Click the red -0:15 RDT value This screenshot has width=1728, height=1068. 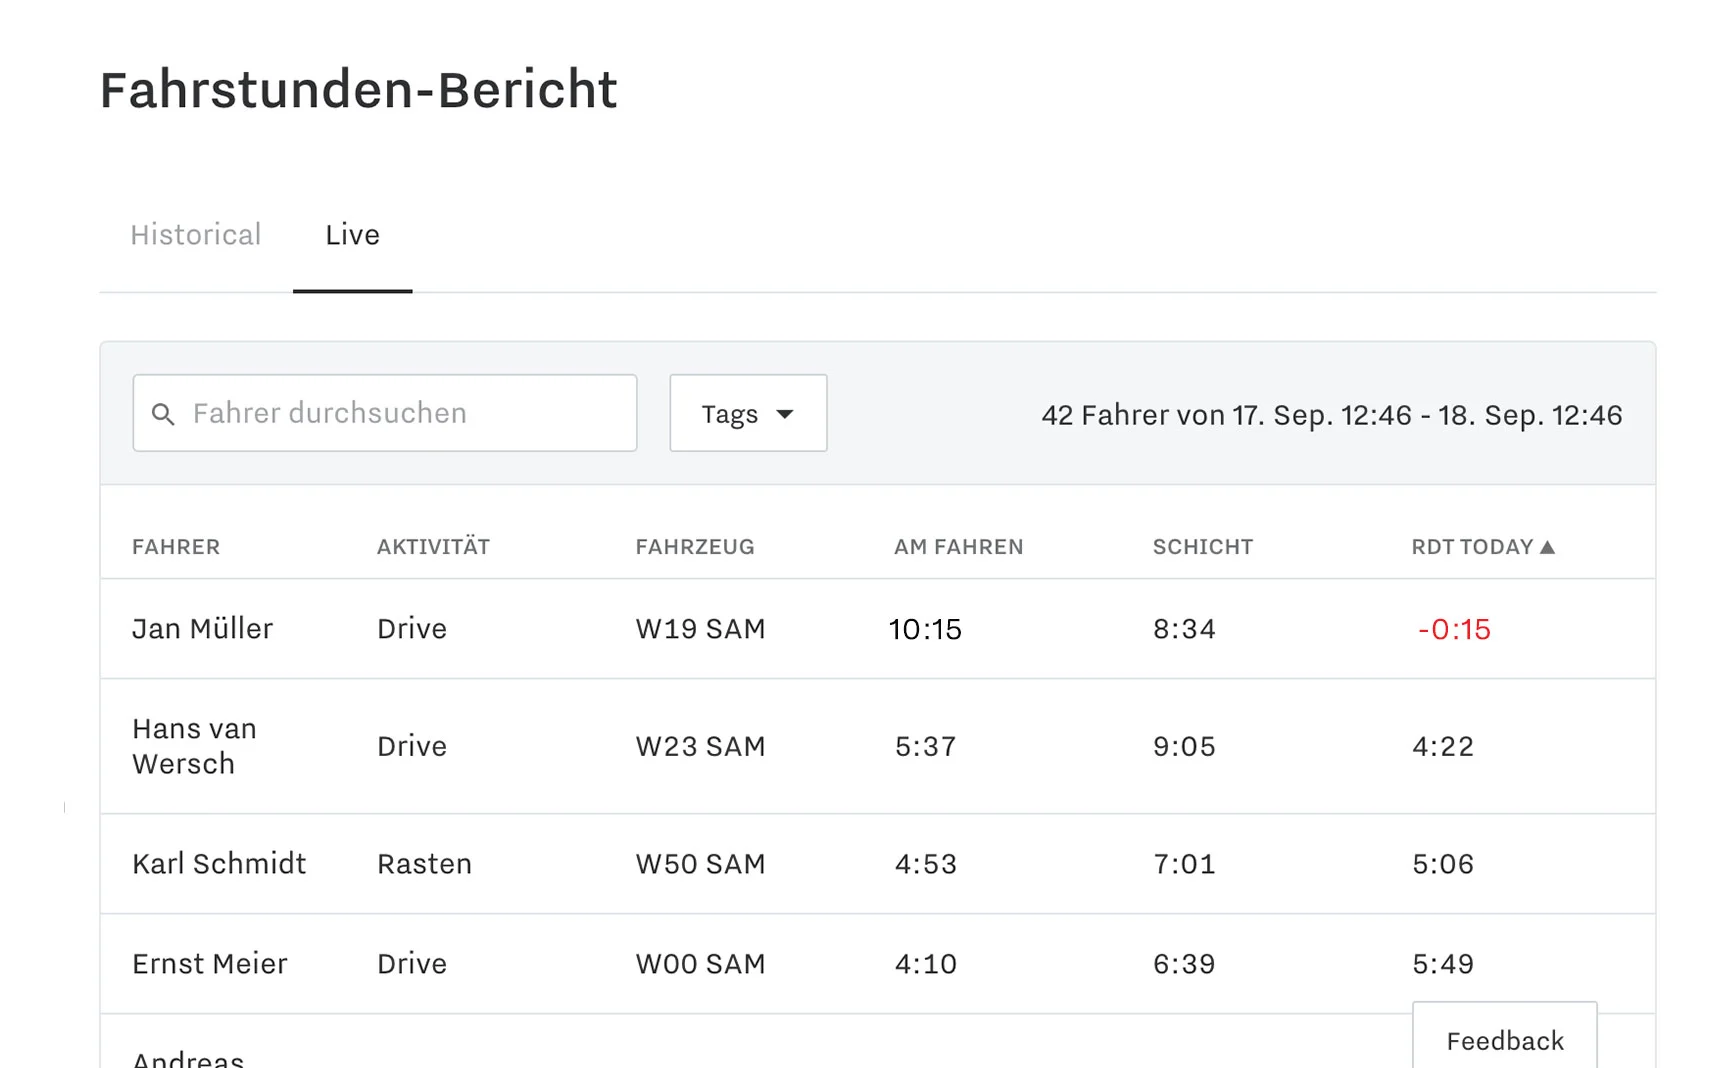pos(1454,629)
